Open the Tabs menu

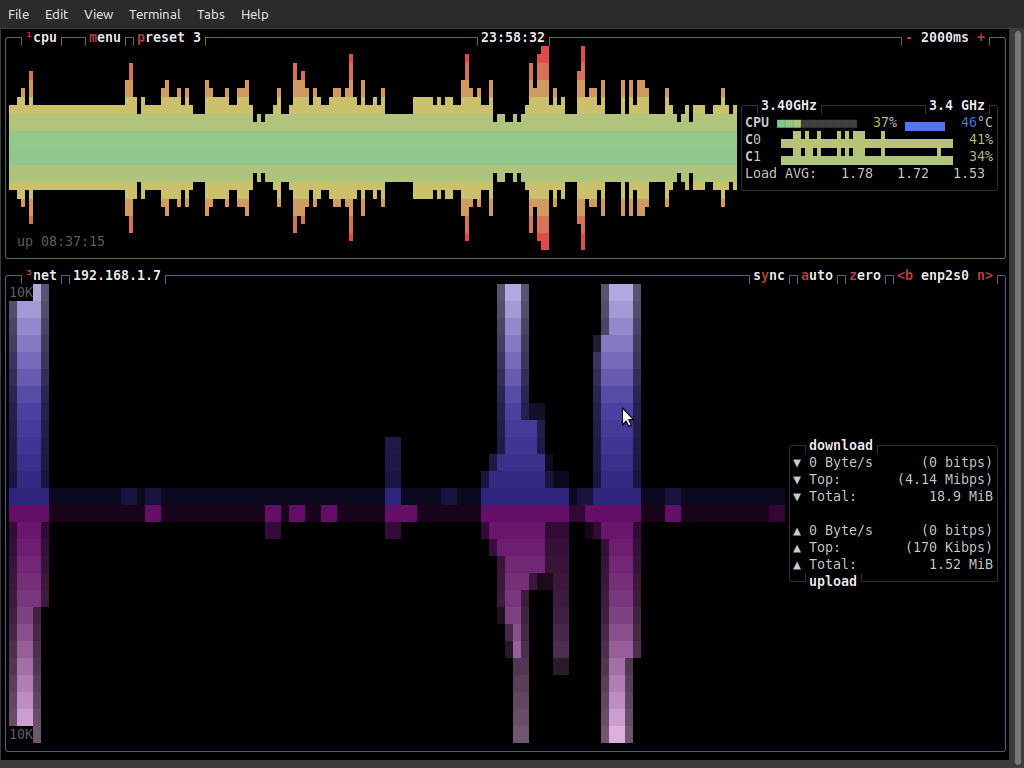[211, 14]
